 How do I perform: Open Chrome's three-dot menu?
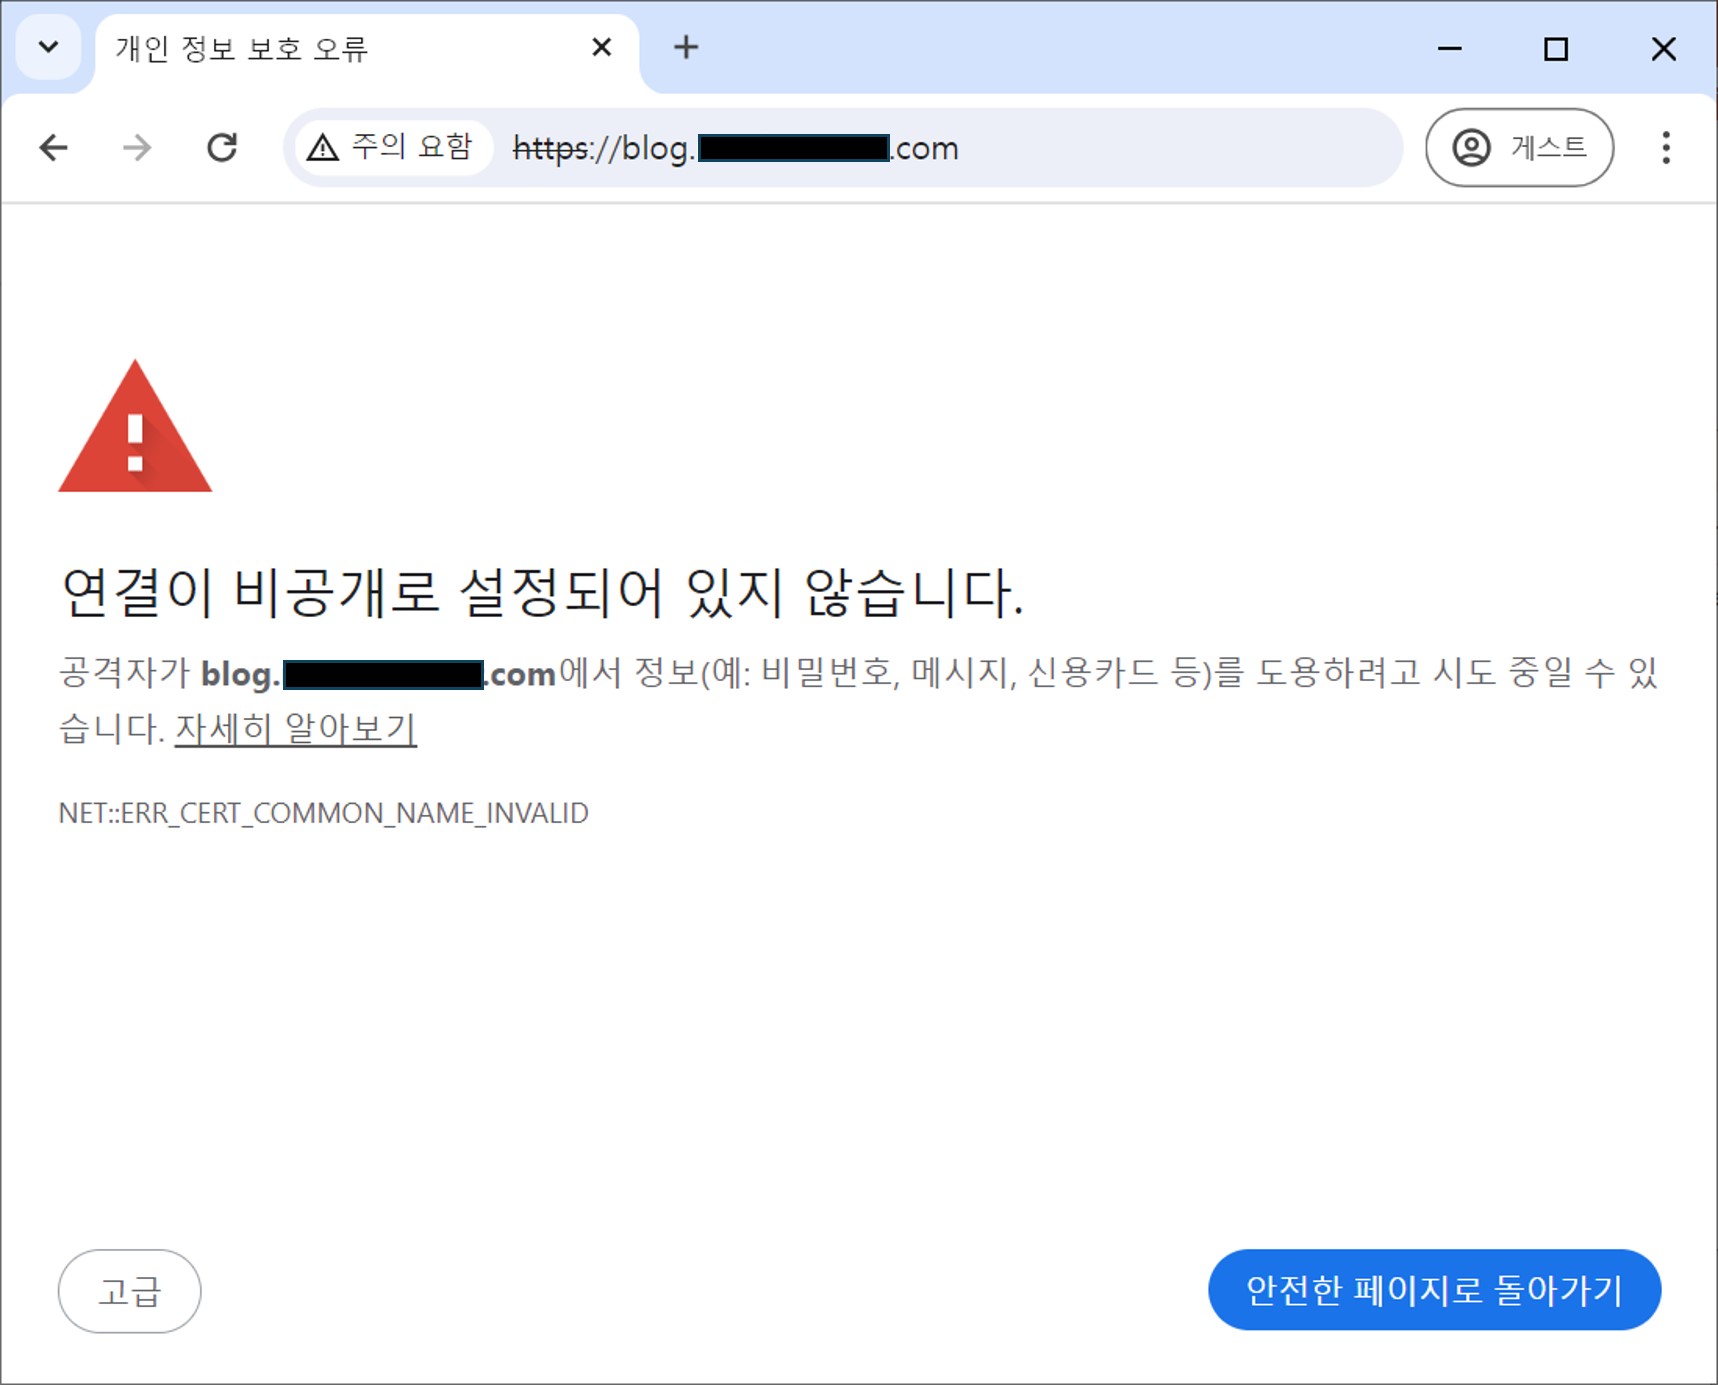point(1665,148)
